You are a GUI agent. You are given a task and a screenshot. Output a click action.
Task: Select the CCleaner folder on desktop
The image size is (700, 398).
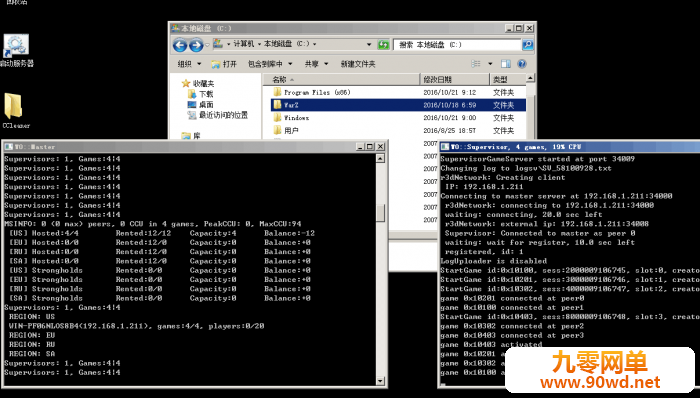pos(16,111)
